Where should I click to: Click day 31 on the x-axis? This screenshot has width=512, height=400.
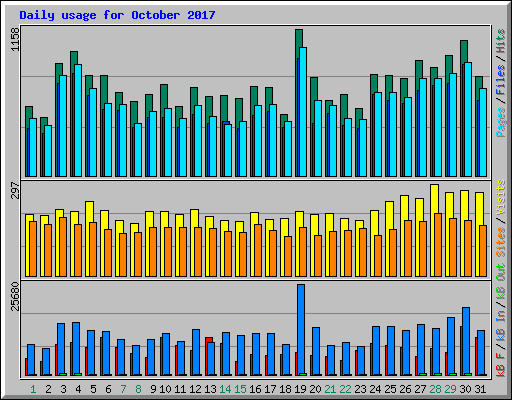pos(480,389)
